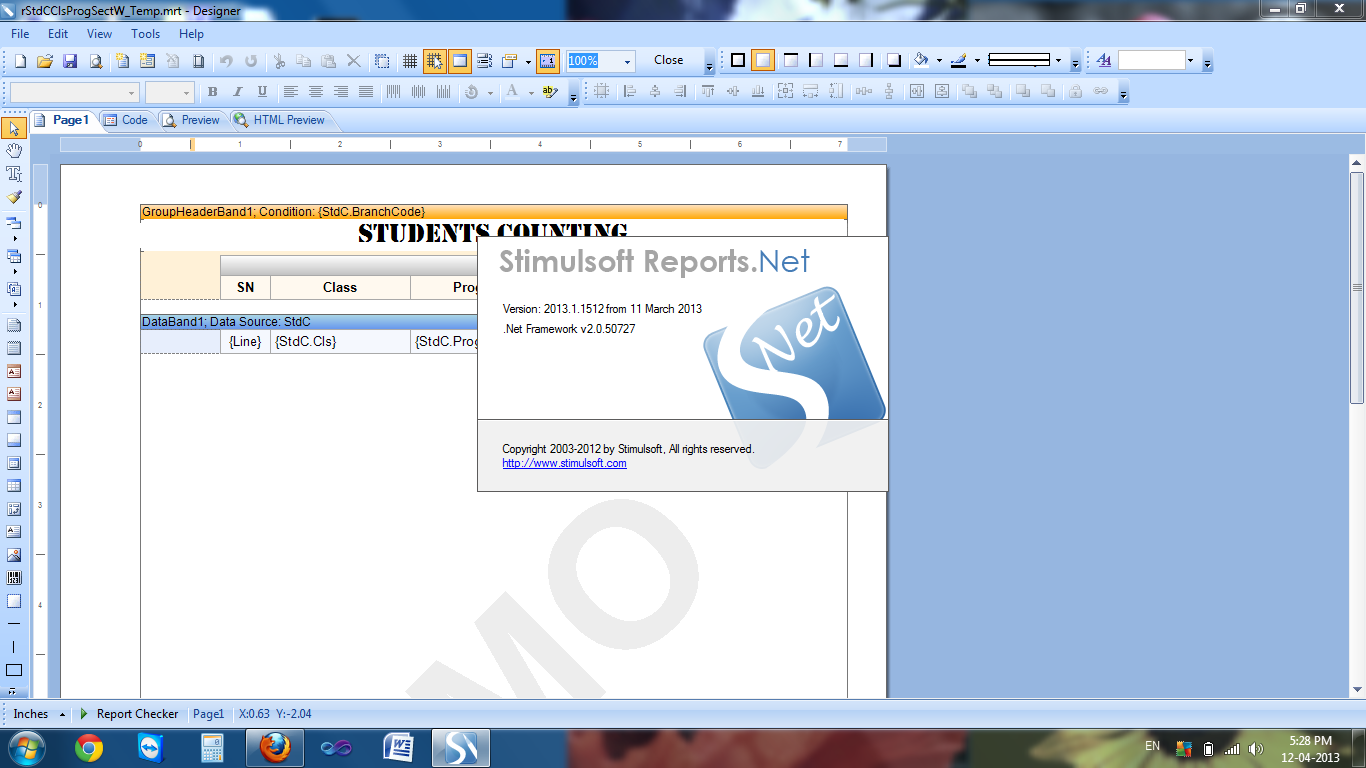Click the Close button in toolbar
Screen dimensions: 1366x768
point(668,60)
